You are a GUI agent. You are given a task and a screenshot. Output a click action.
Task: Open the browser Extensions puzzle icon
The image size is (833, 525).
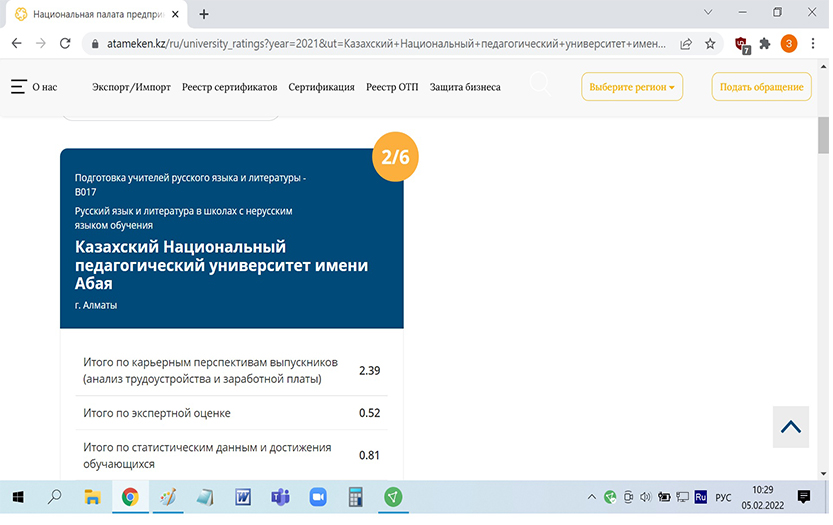[x=765, y=44]
